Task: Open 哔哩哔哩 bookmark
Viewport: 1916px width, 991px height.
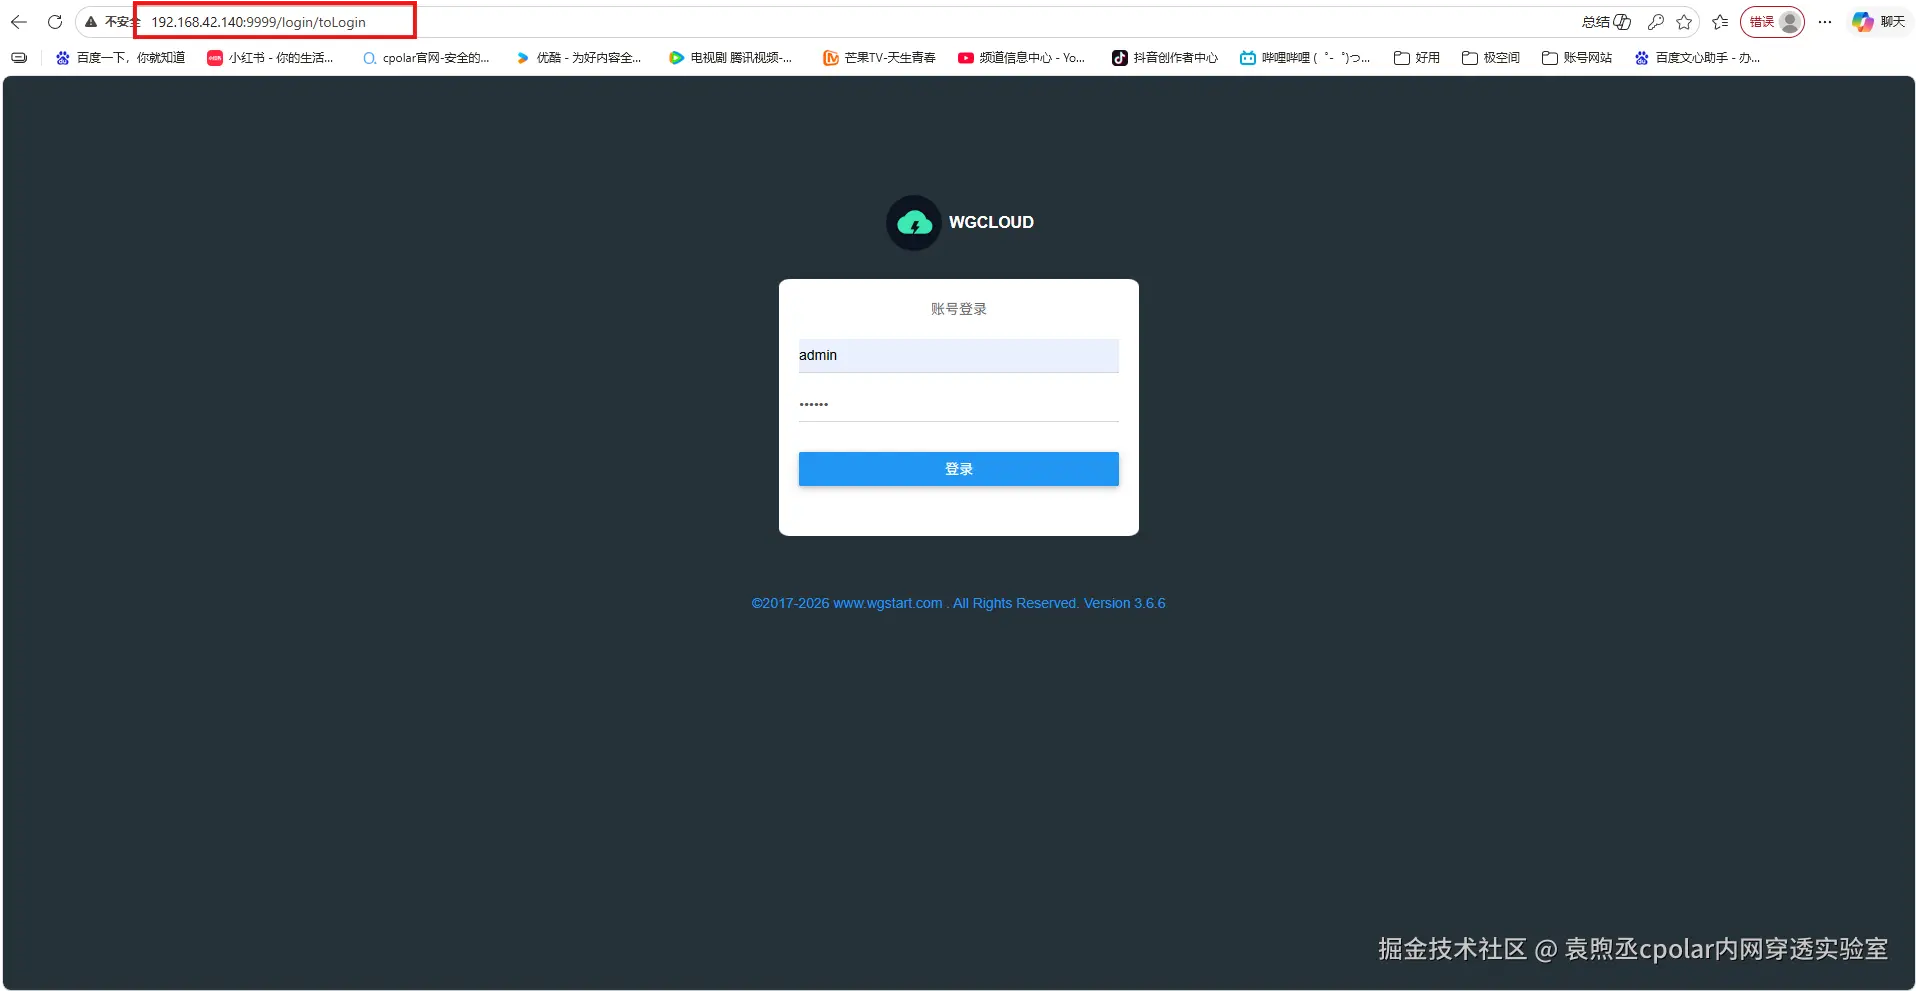Action: coord(1305,58)
